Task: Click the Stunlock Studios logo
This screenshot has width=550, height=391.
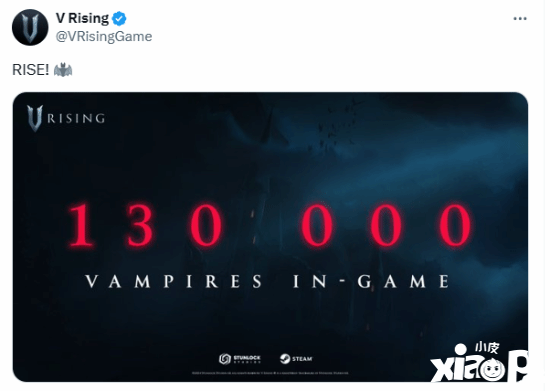Action: 240,359
